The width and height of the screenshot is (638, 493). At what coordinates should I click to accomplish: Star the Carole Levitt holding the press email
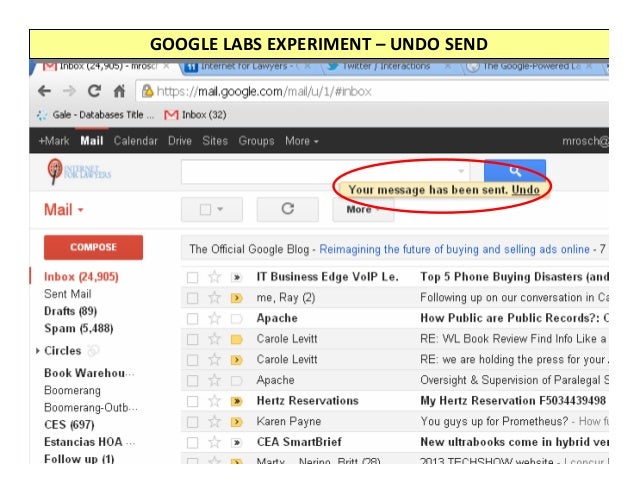(x=214, y=360)
